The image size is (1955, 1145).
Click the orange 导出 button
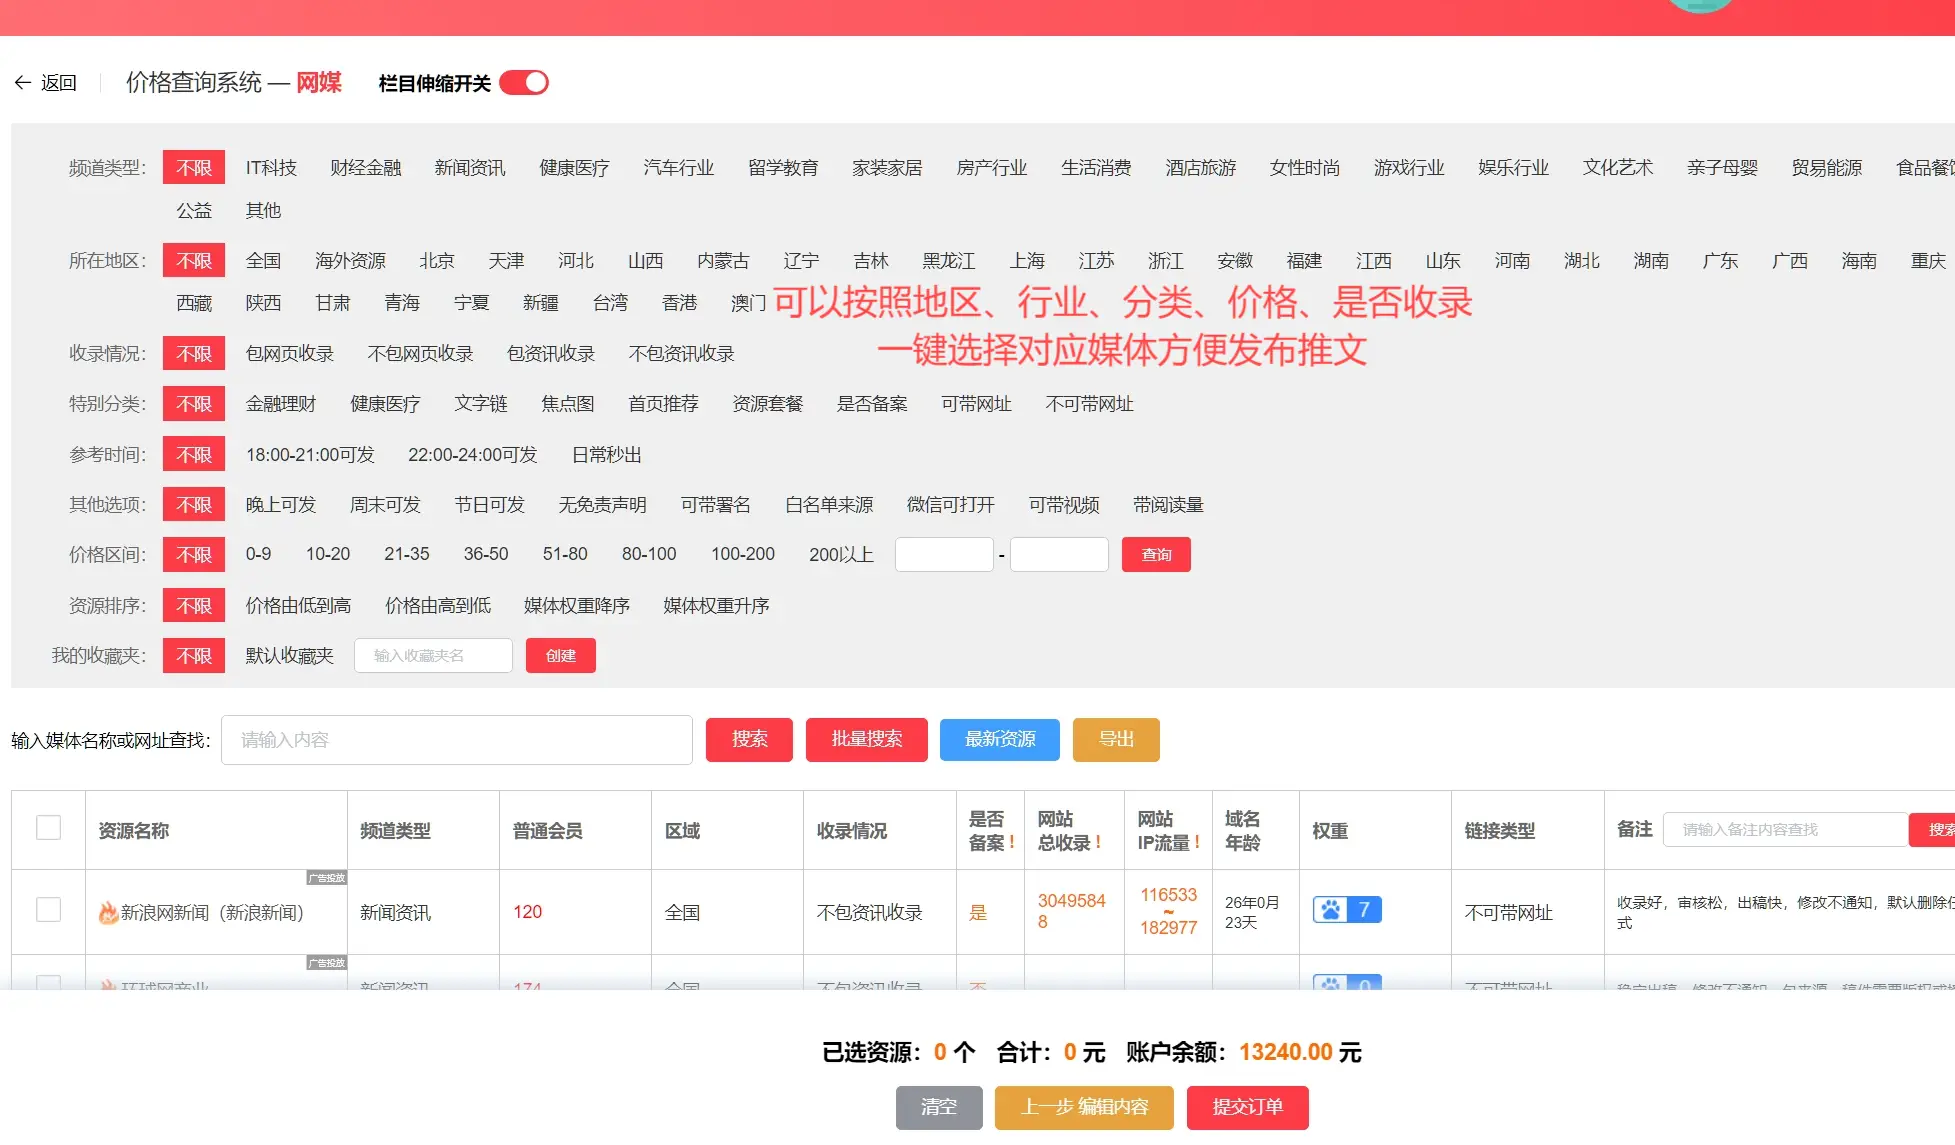(1116, 740)
